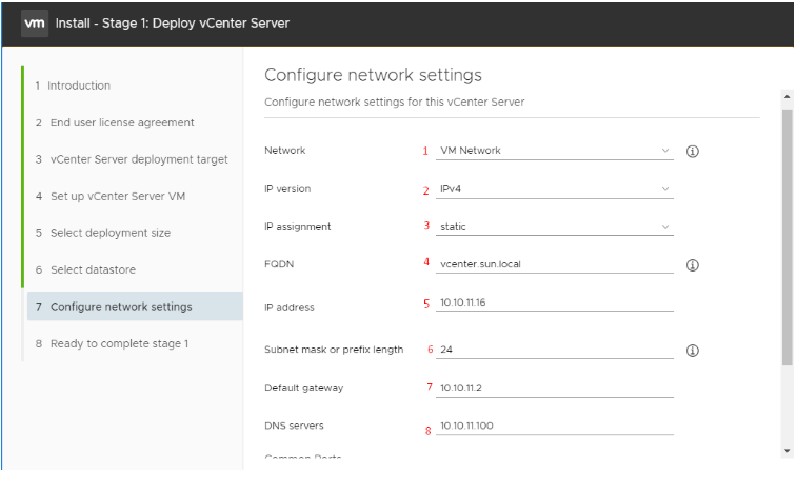Image resolution: width=800 pixels, height=500 pixels.
Task: Go to step 4 Set up vCenter Server VM
Action: (110, 196)
